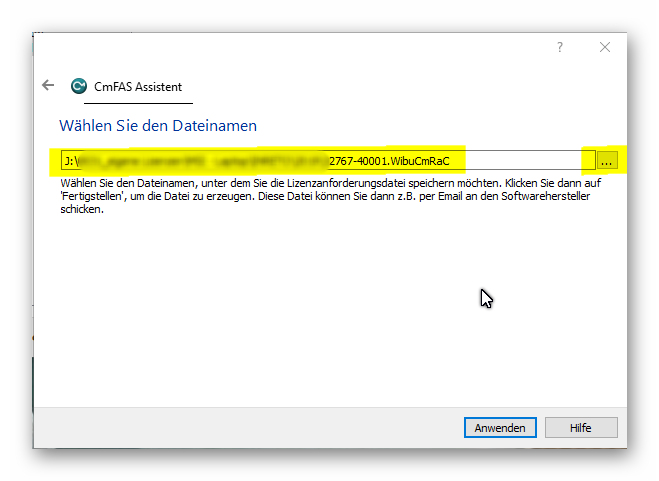
Task: Click the back arrow in the wizard header
Action: (48, 86)
